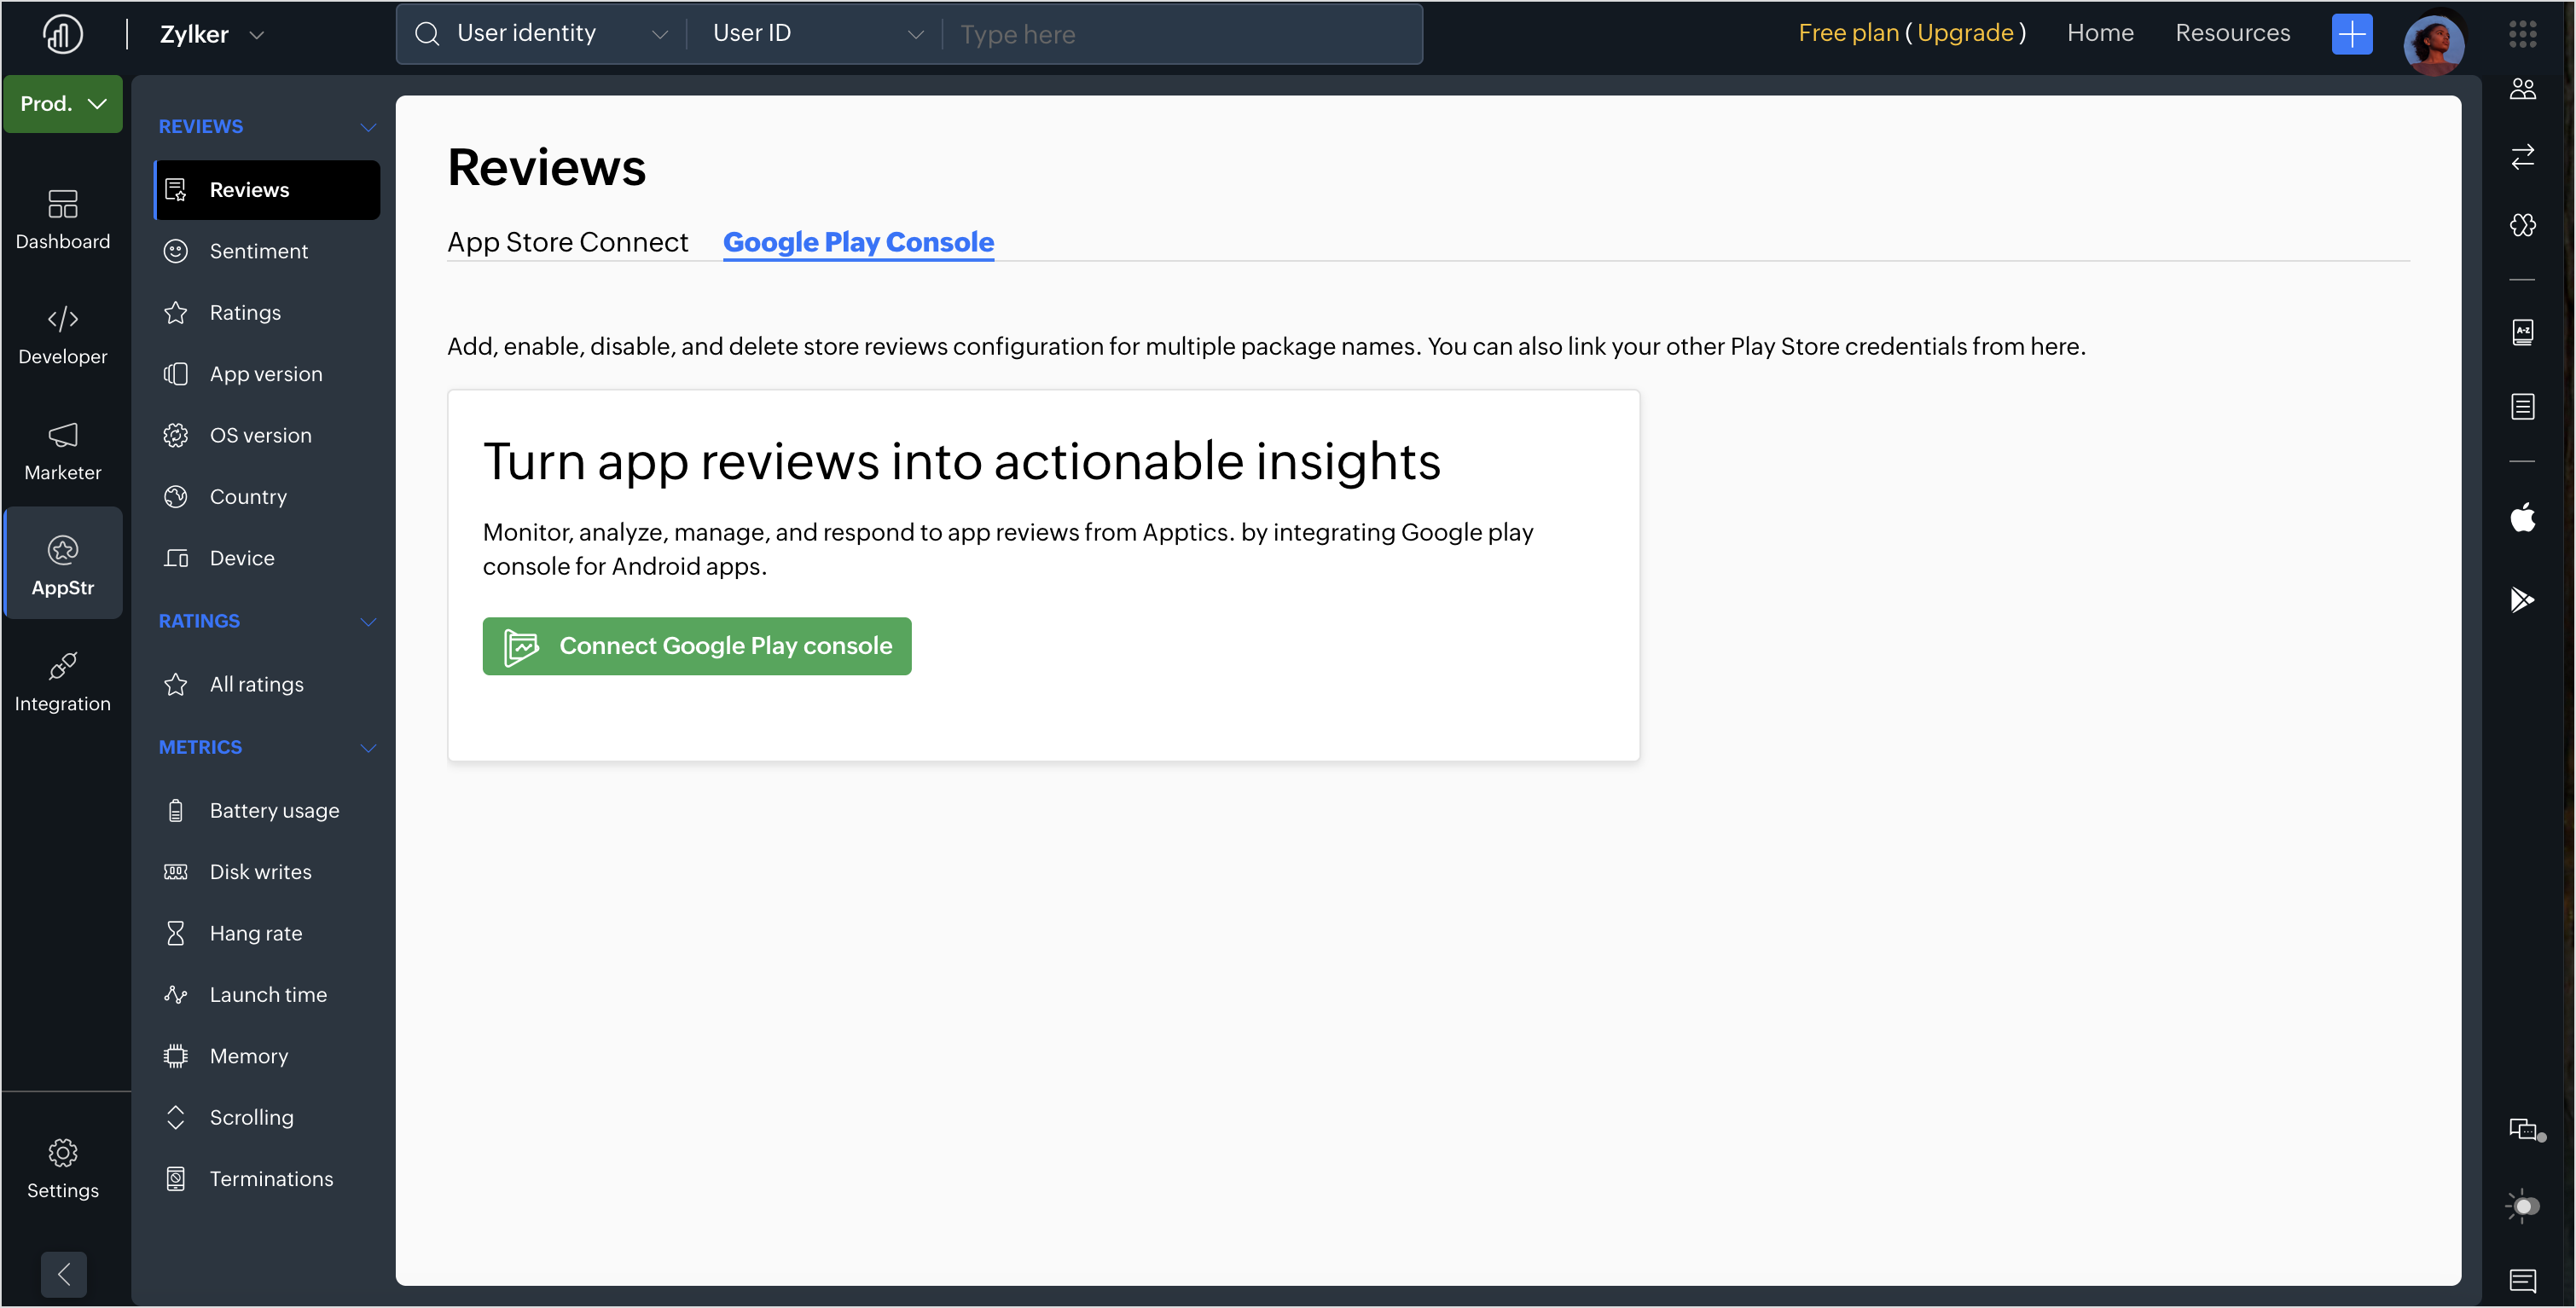This screenshot has height=1308, width=2576.
Task: Open the AppStr module in left rail
Action: 63,564
